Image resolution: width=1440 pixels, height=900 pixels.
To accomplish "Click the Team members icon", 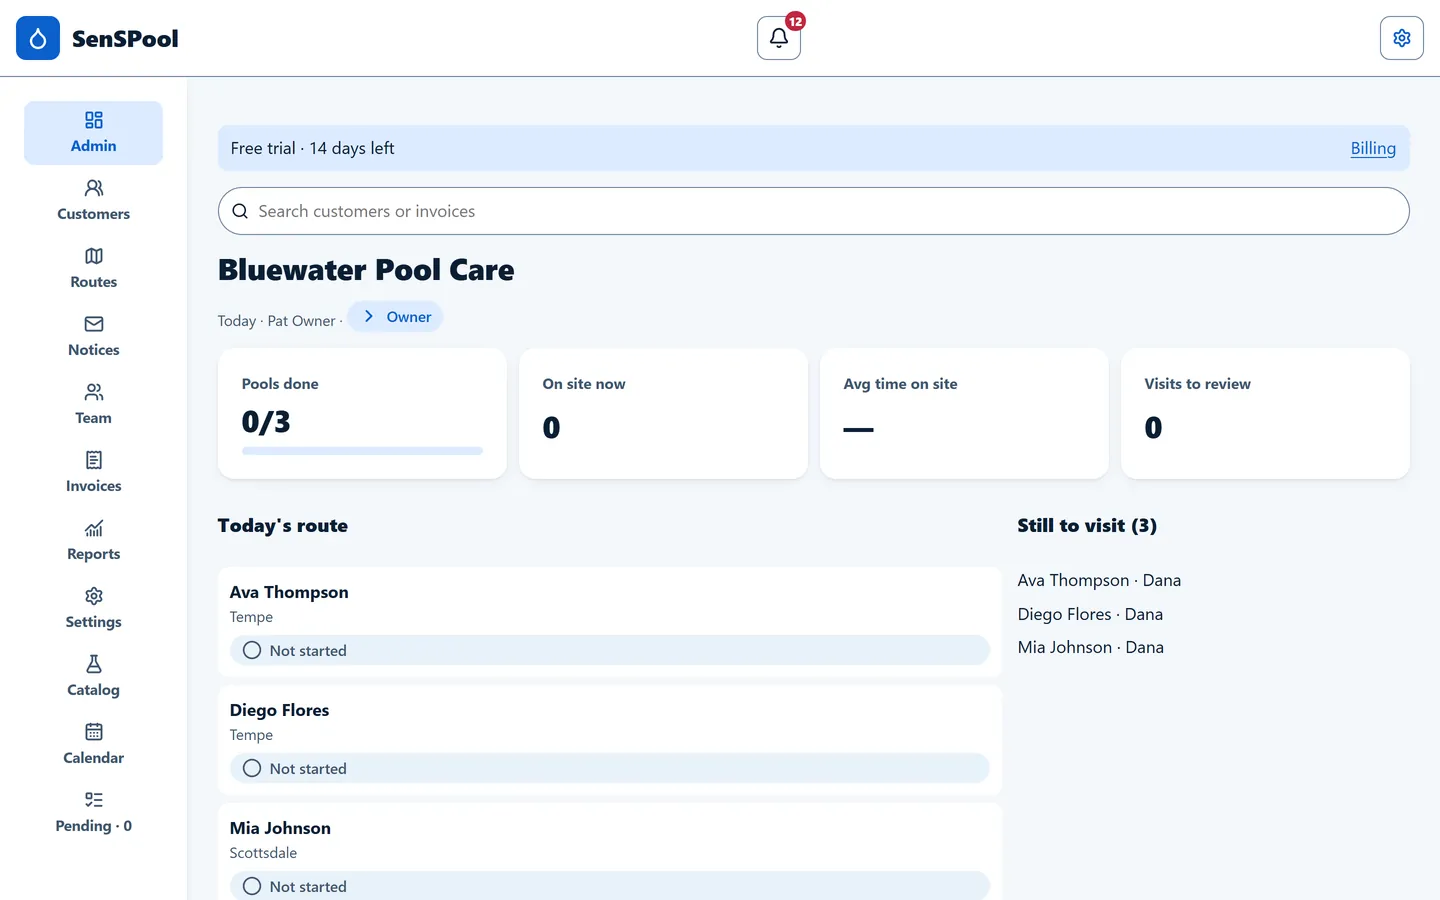I will [x=94, y=392].
